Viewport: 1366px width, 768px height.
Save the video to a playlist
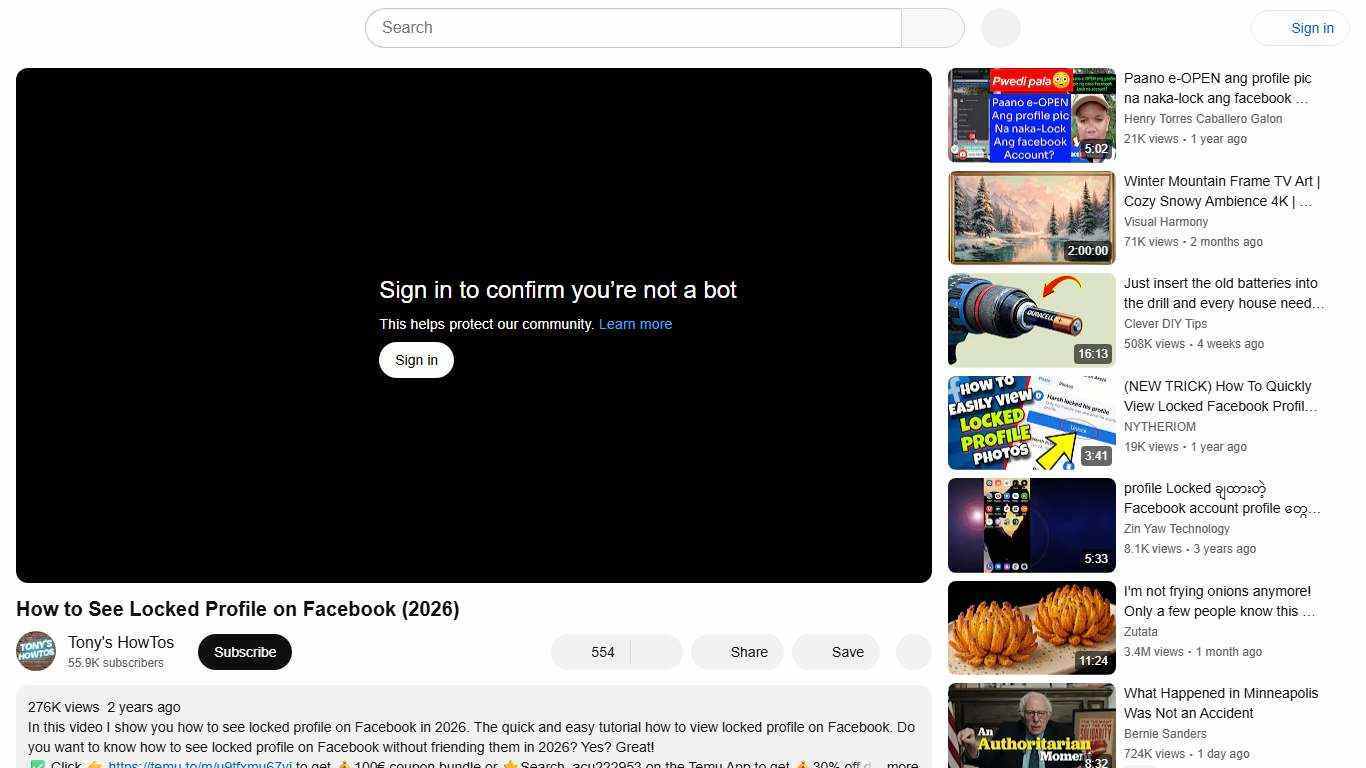836,652
